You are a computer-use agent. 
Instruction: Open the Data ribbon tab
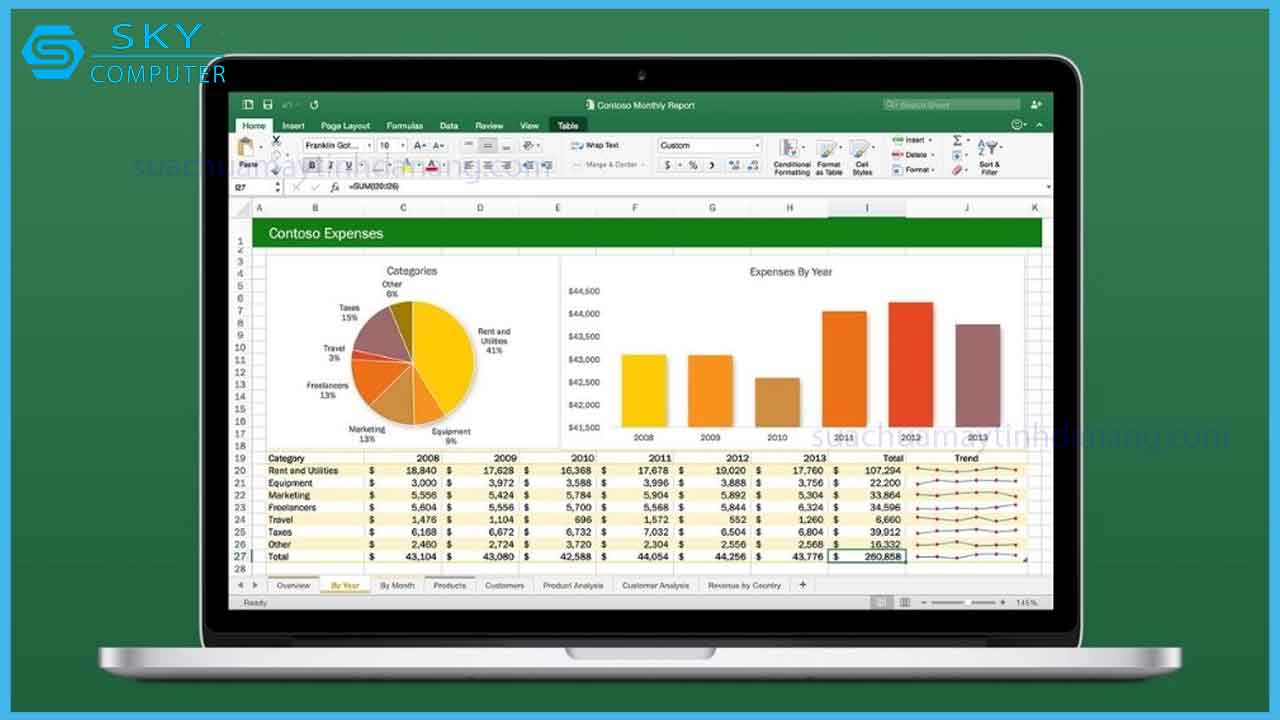tap(449, 126)
